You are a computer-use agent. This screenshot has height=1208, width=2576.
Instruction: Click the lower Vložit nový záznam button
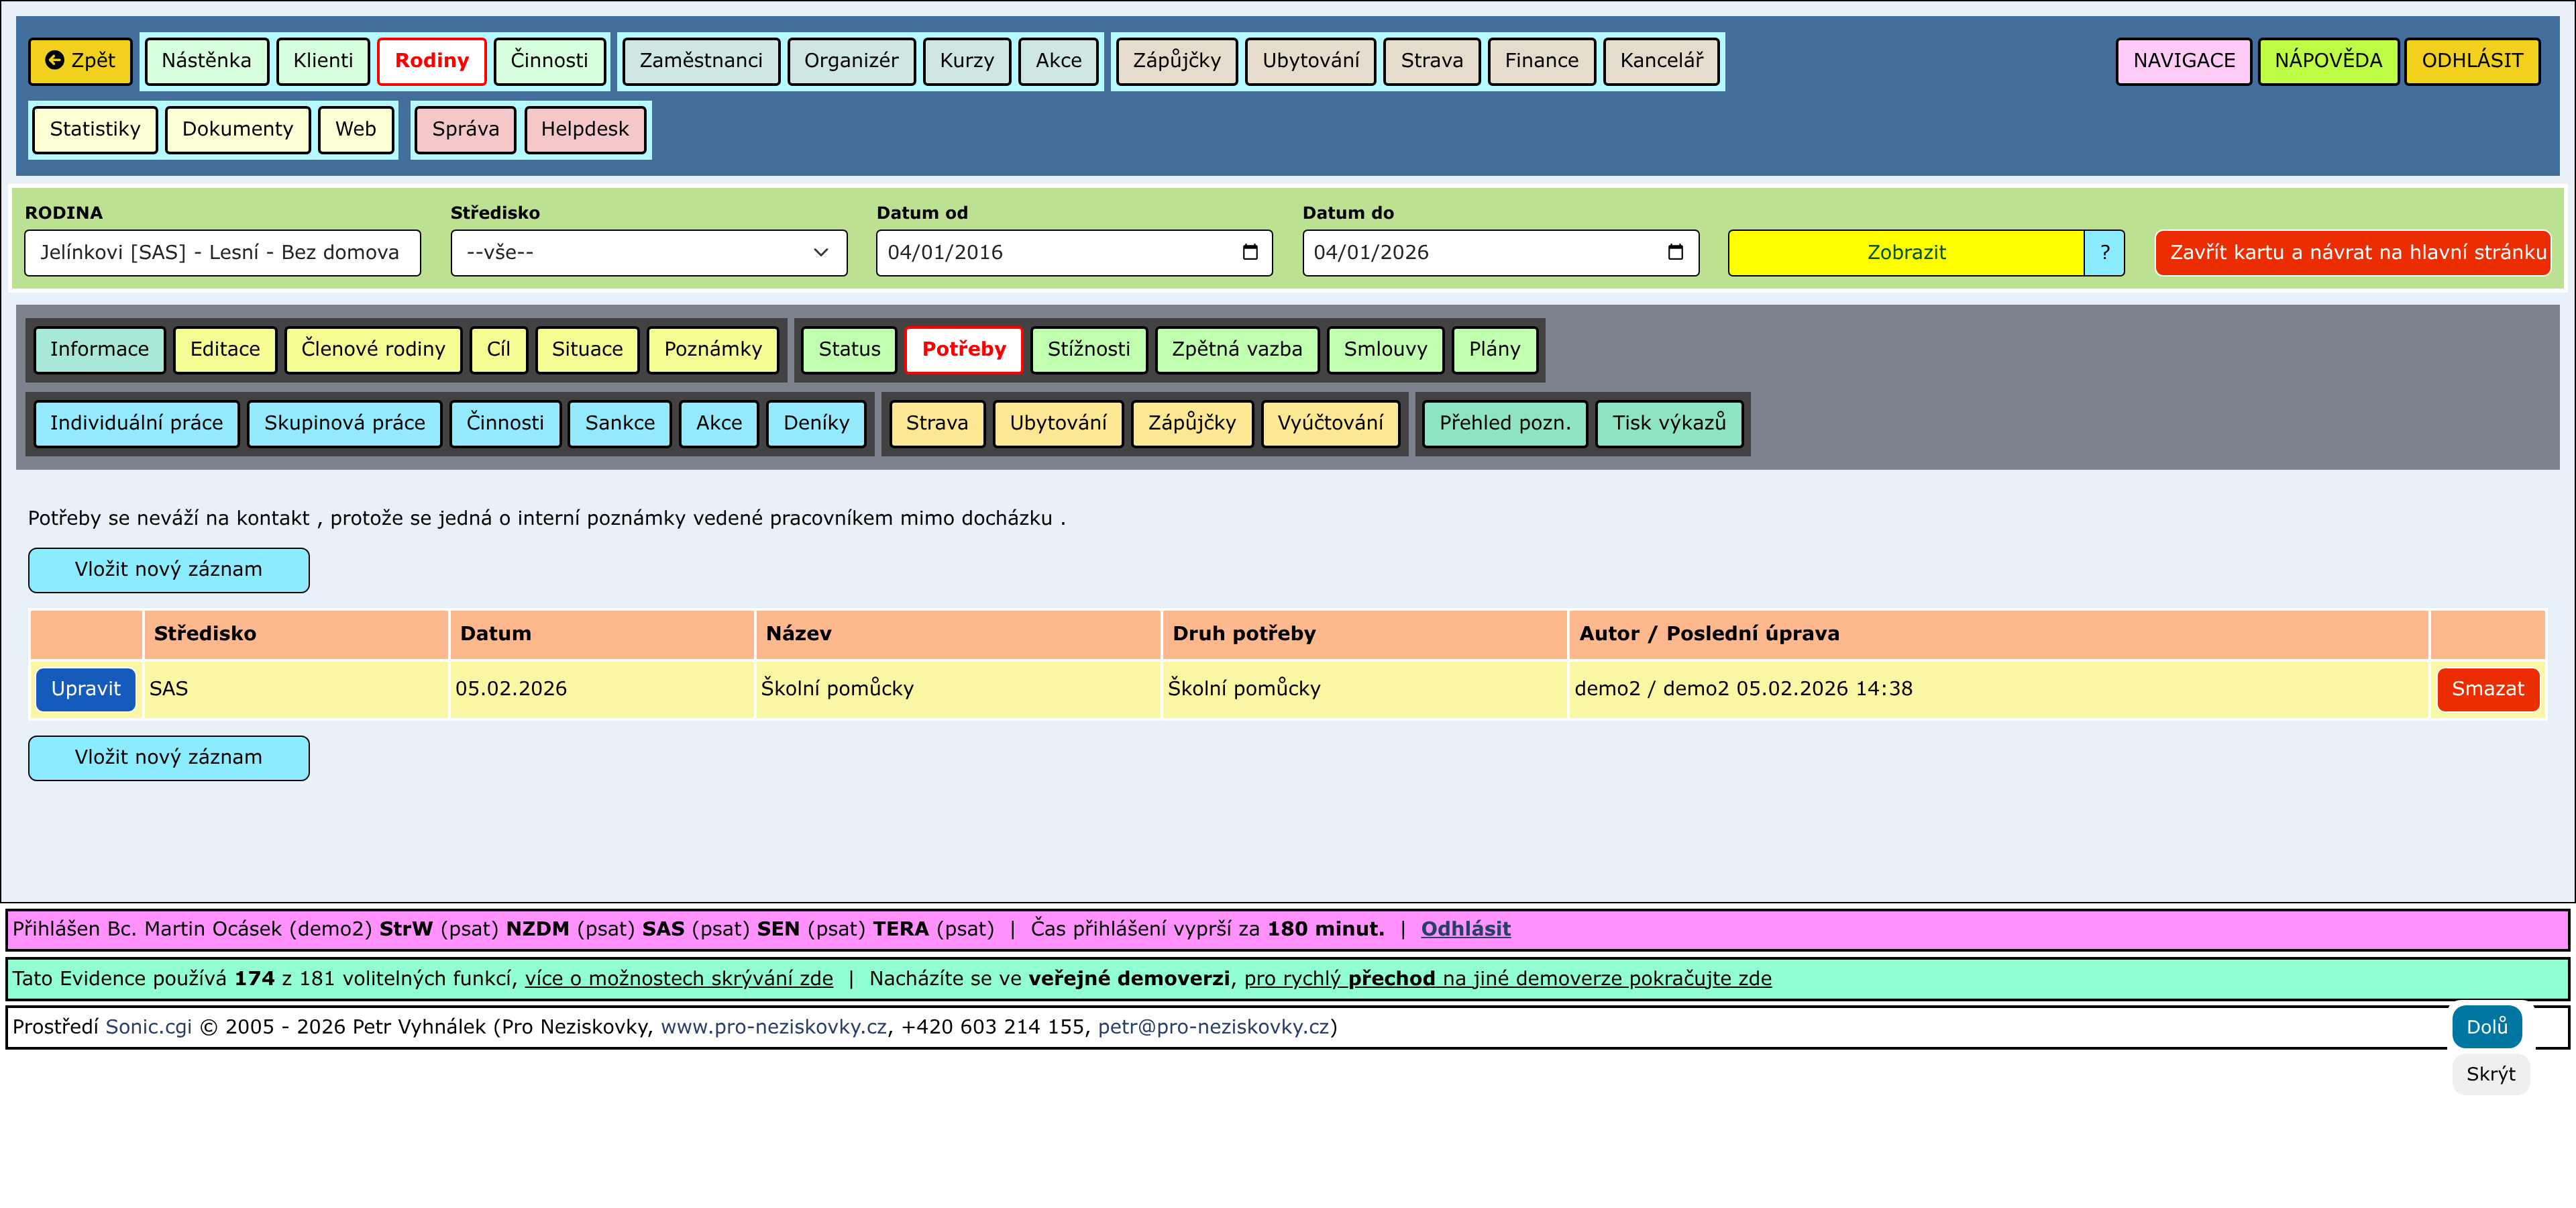point(169,758)
